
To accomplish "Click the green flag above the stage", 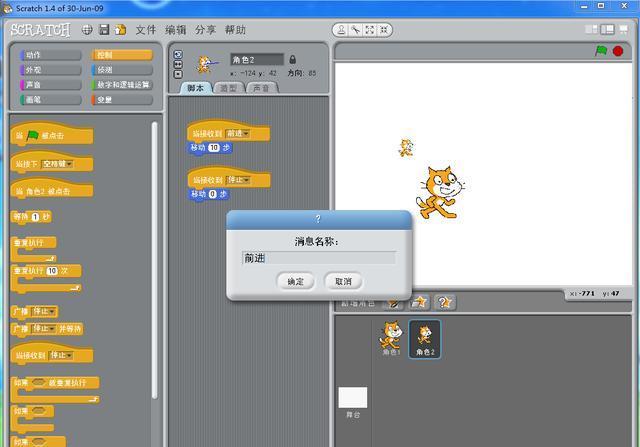I will (x=601, y=51).
